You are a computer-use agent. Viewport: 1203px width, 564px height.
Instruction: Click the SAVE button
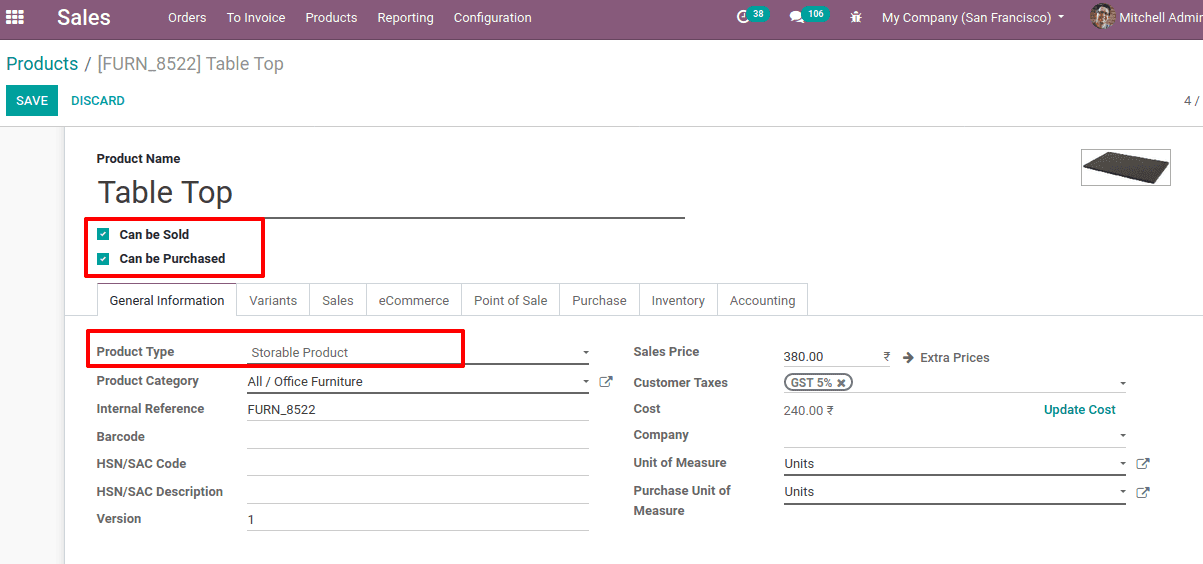click(32, 101)
